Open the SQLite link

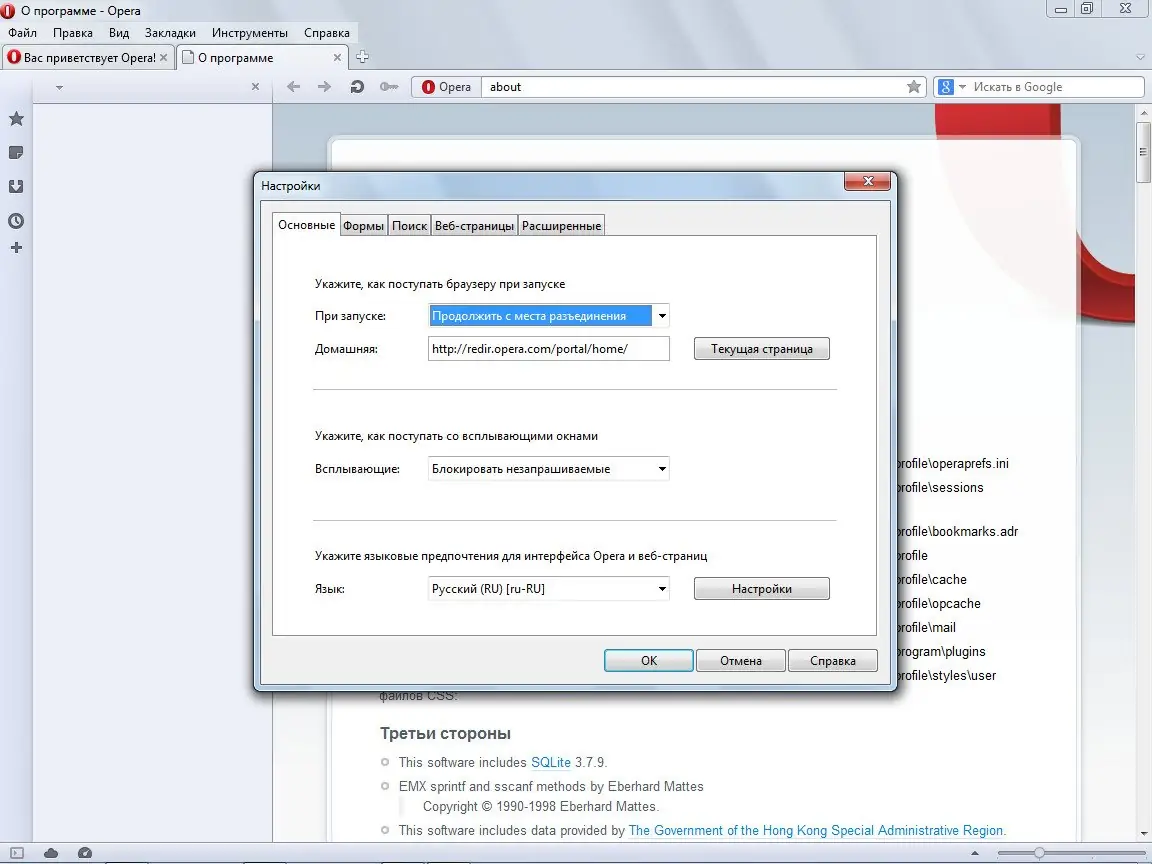pyautogui.click(x=551, y=763)
